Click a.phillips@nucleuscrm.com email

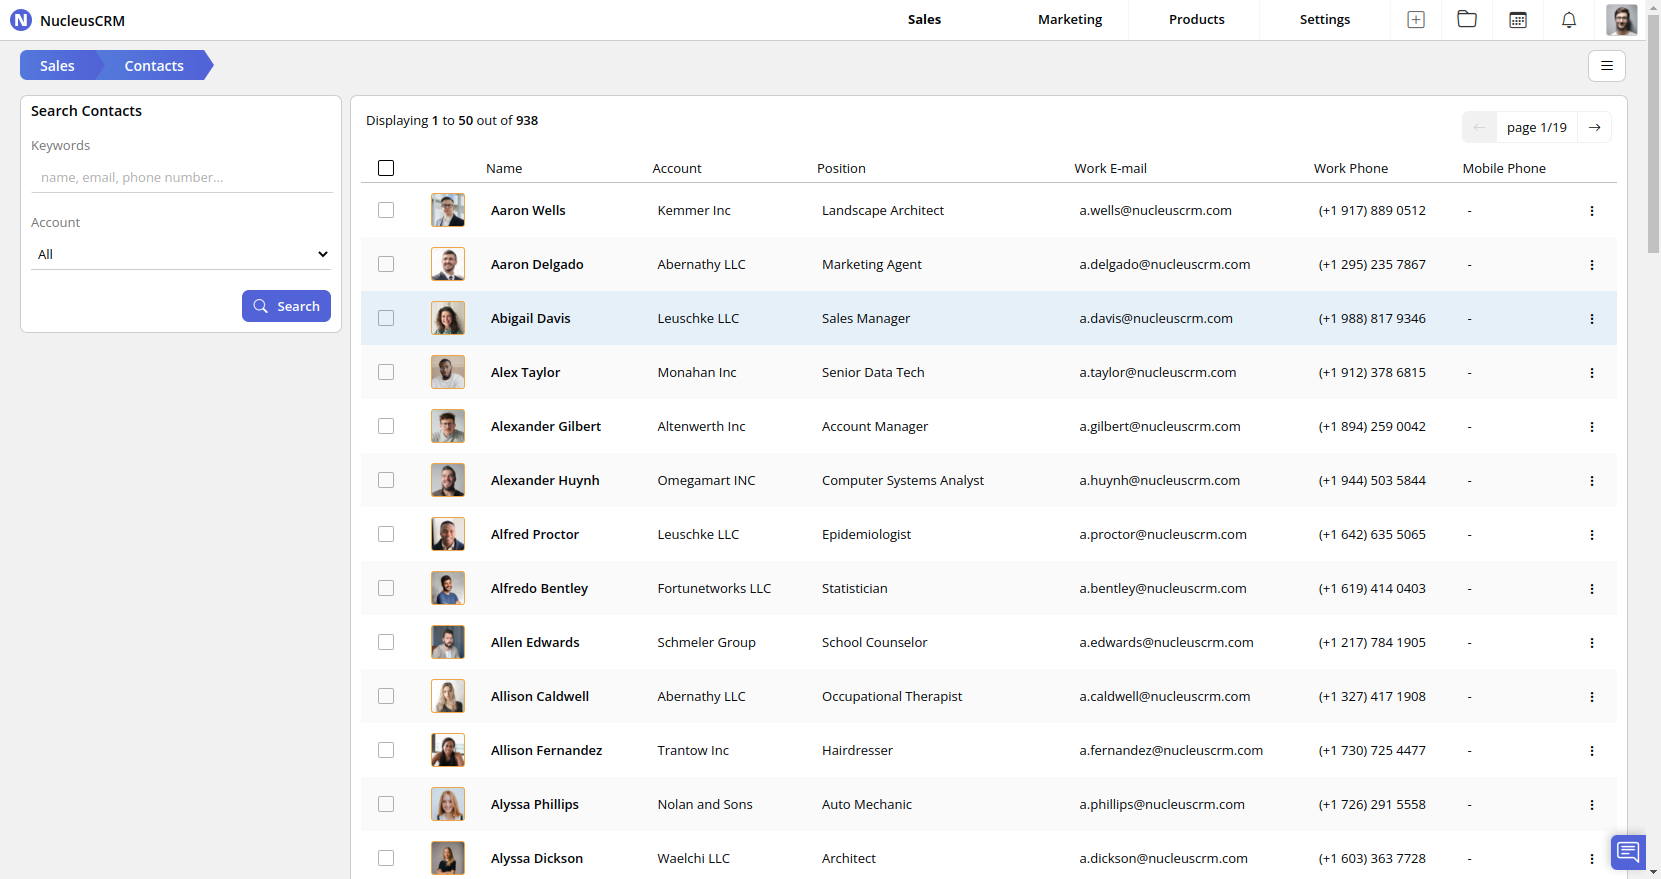point(1162,804)
